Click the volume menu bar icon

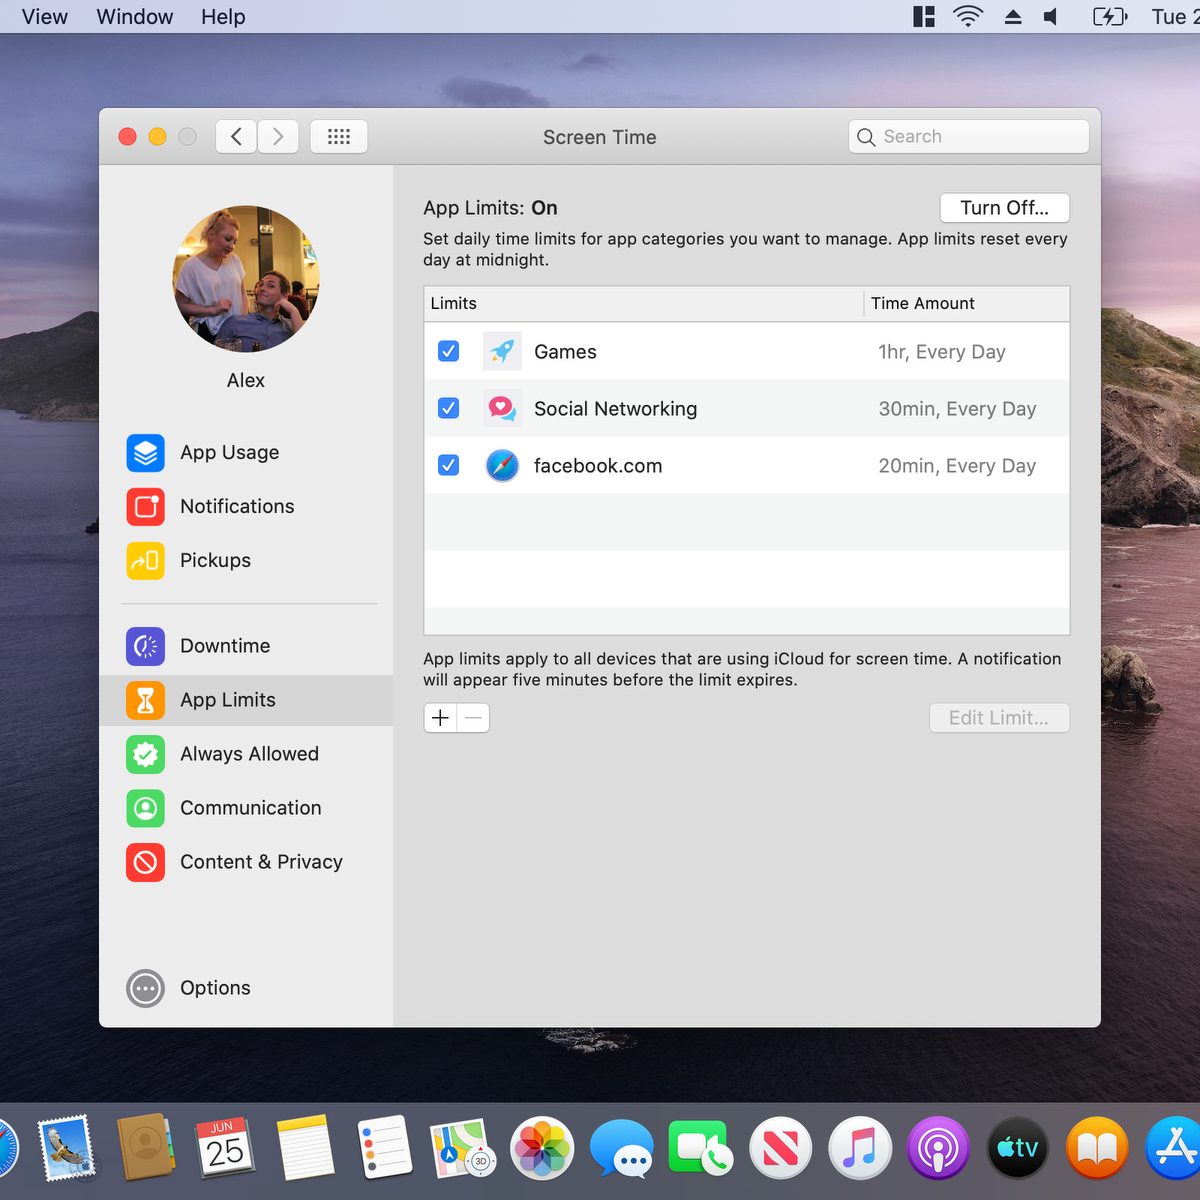point(1051,16)
